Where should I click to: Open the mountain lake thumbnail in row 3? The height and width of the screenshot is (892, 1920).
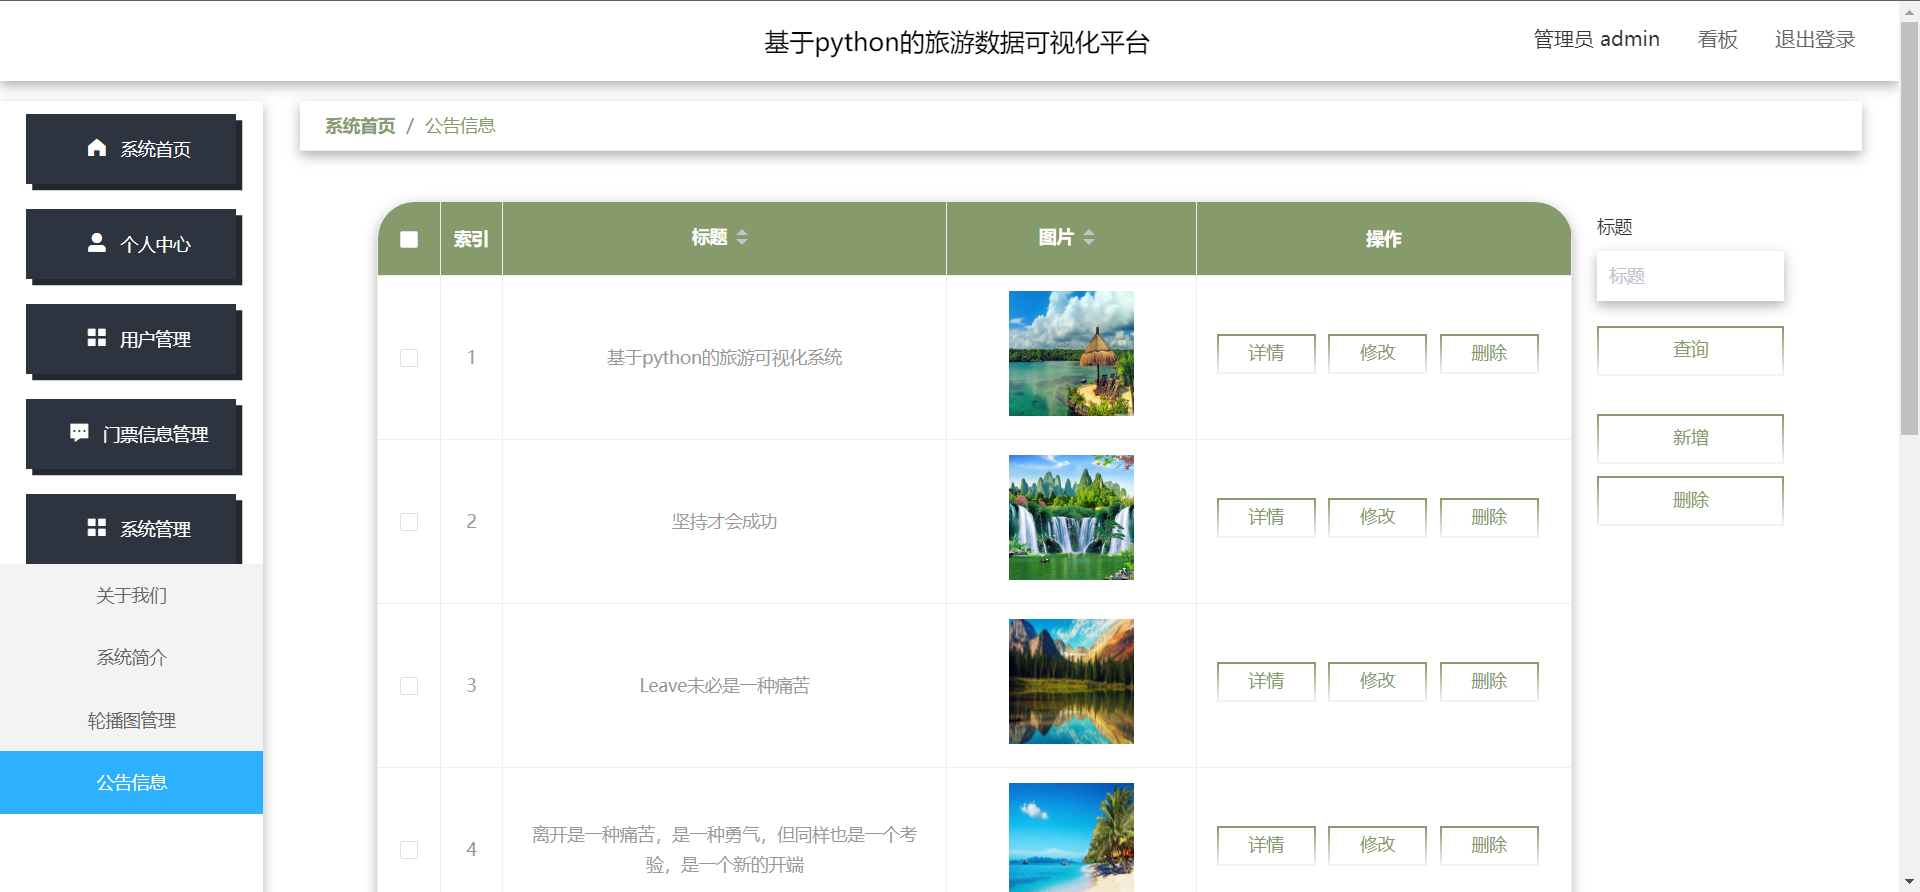[x=1071, y=681]
